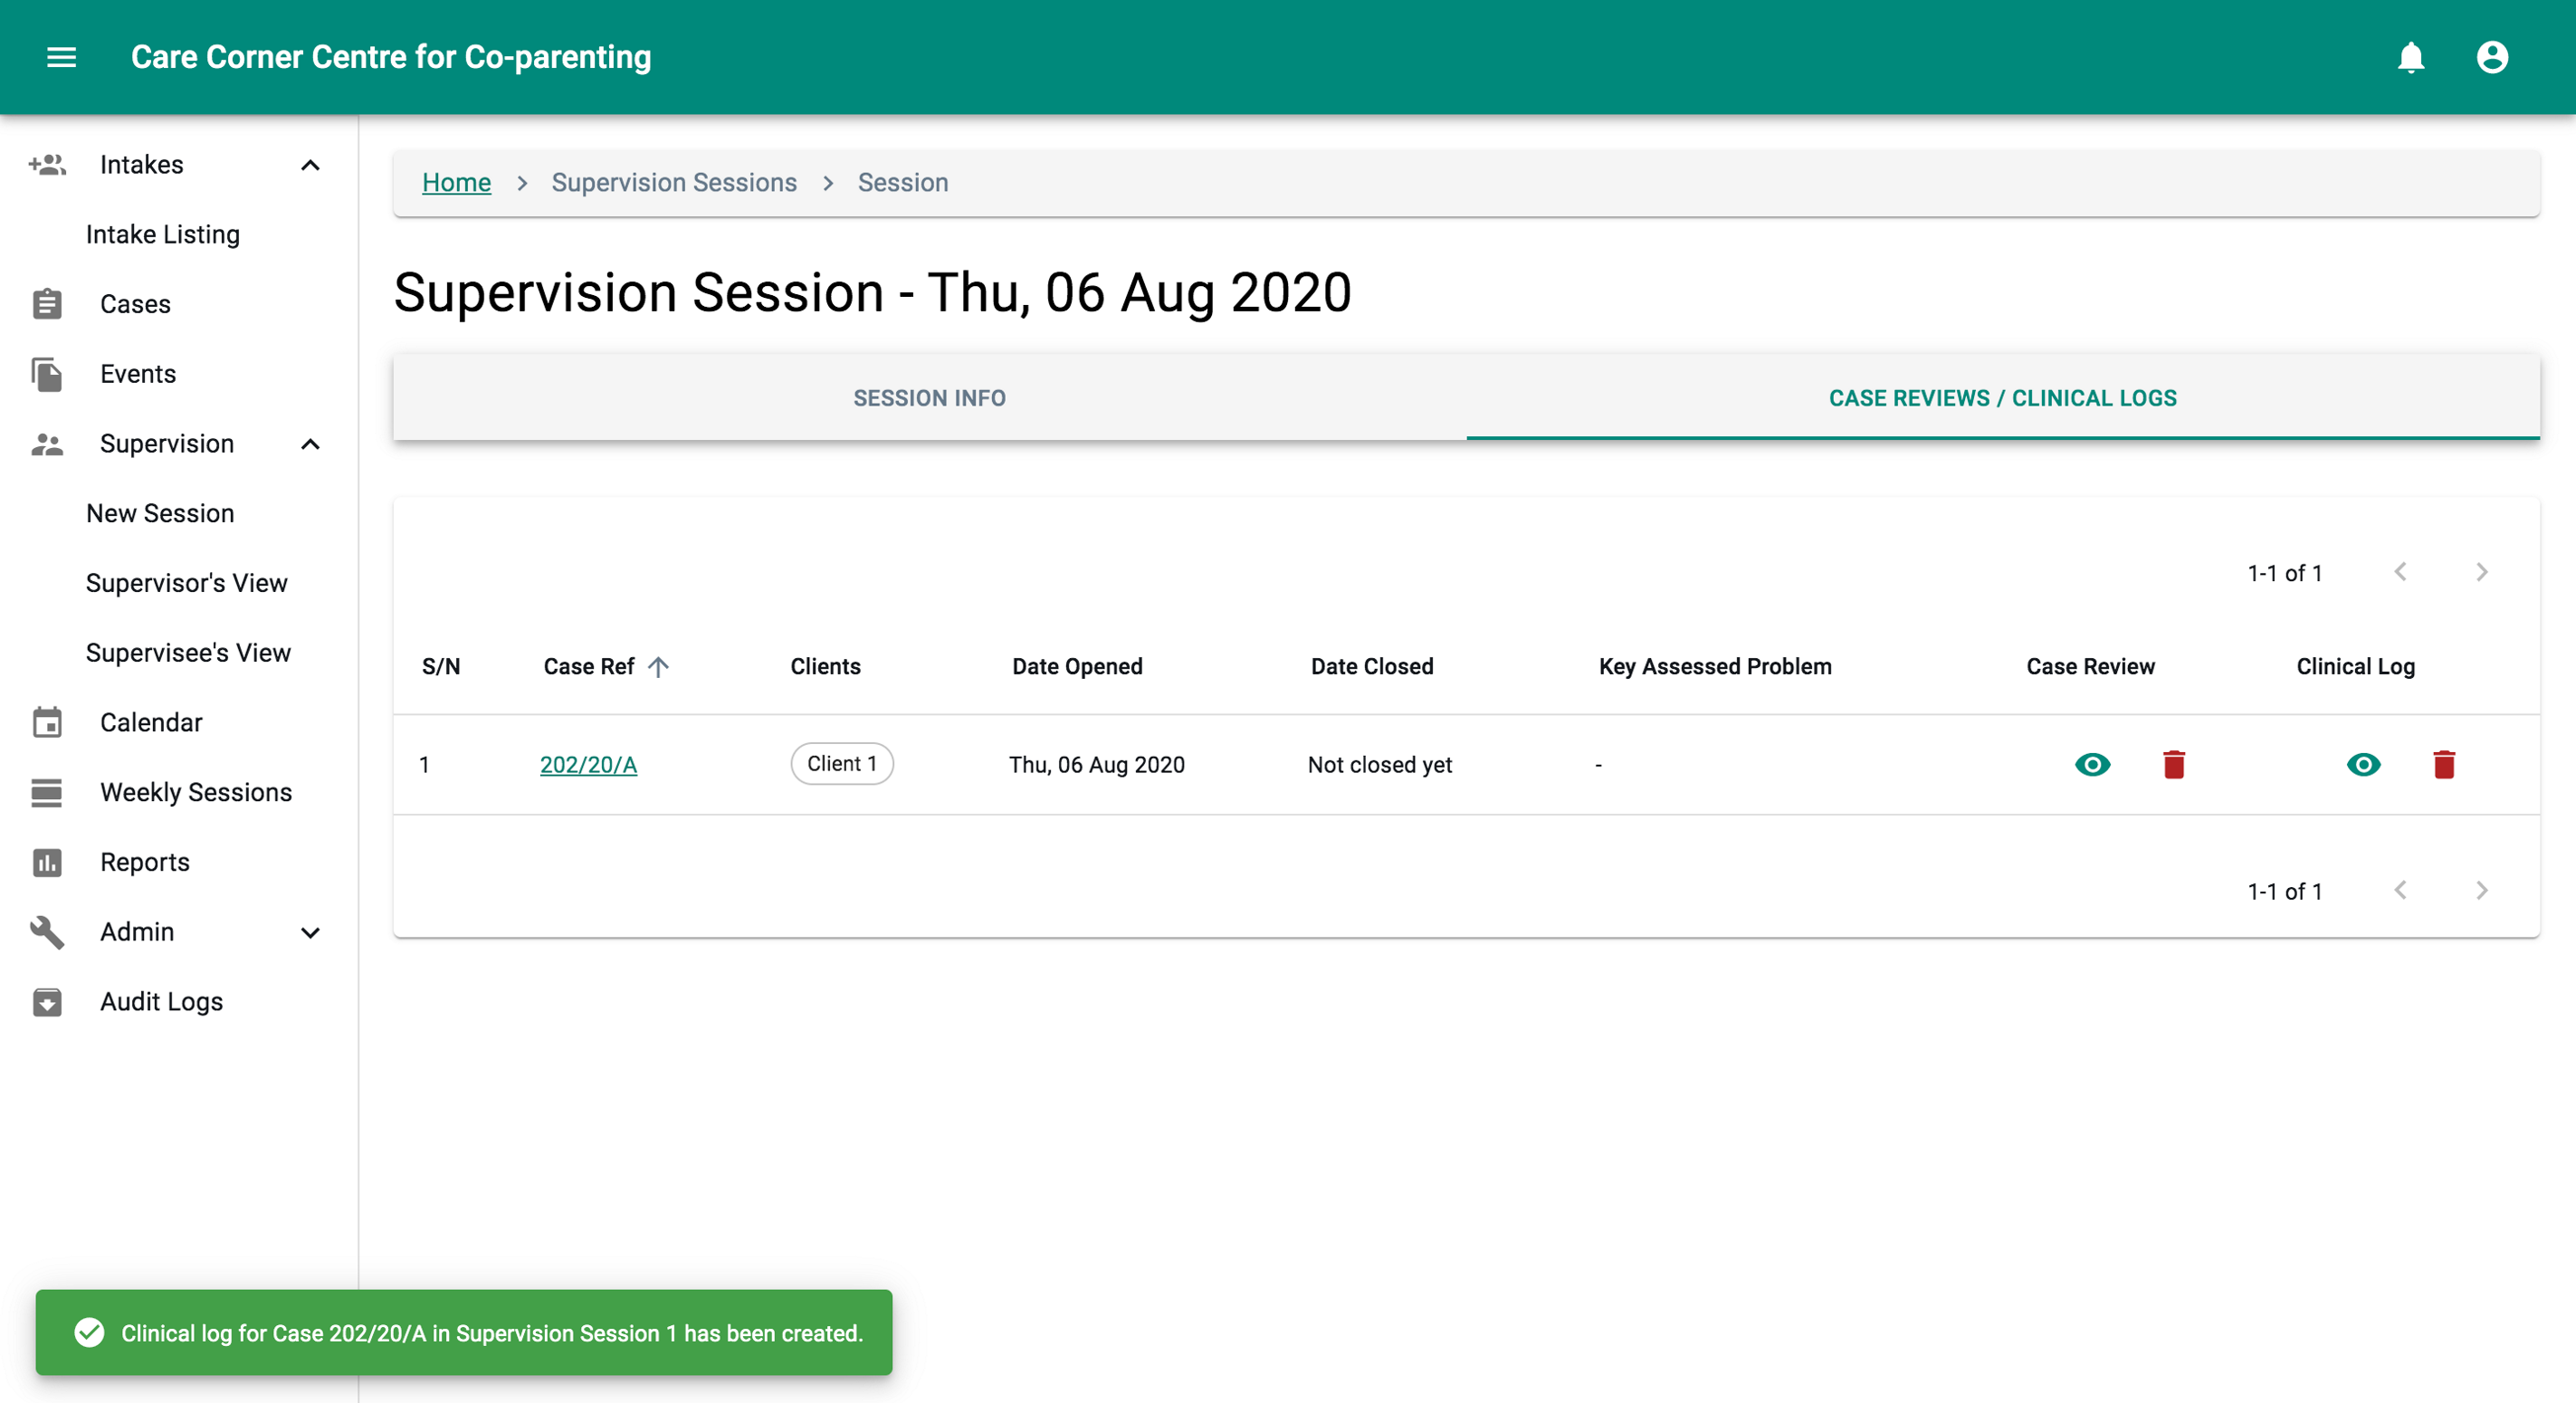Viewport: 2576px width, 1403px height.
Task: Open Supervisee's View menu item
Action: (188, 653)
